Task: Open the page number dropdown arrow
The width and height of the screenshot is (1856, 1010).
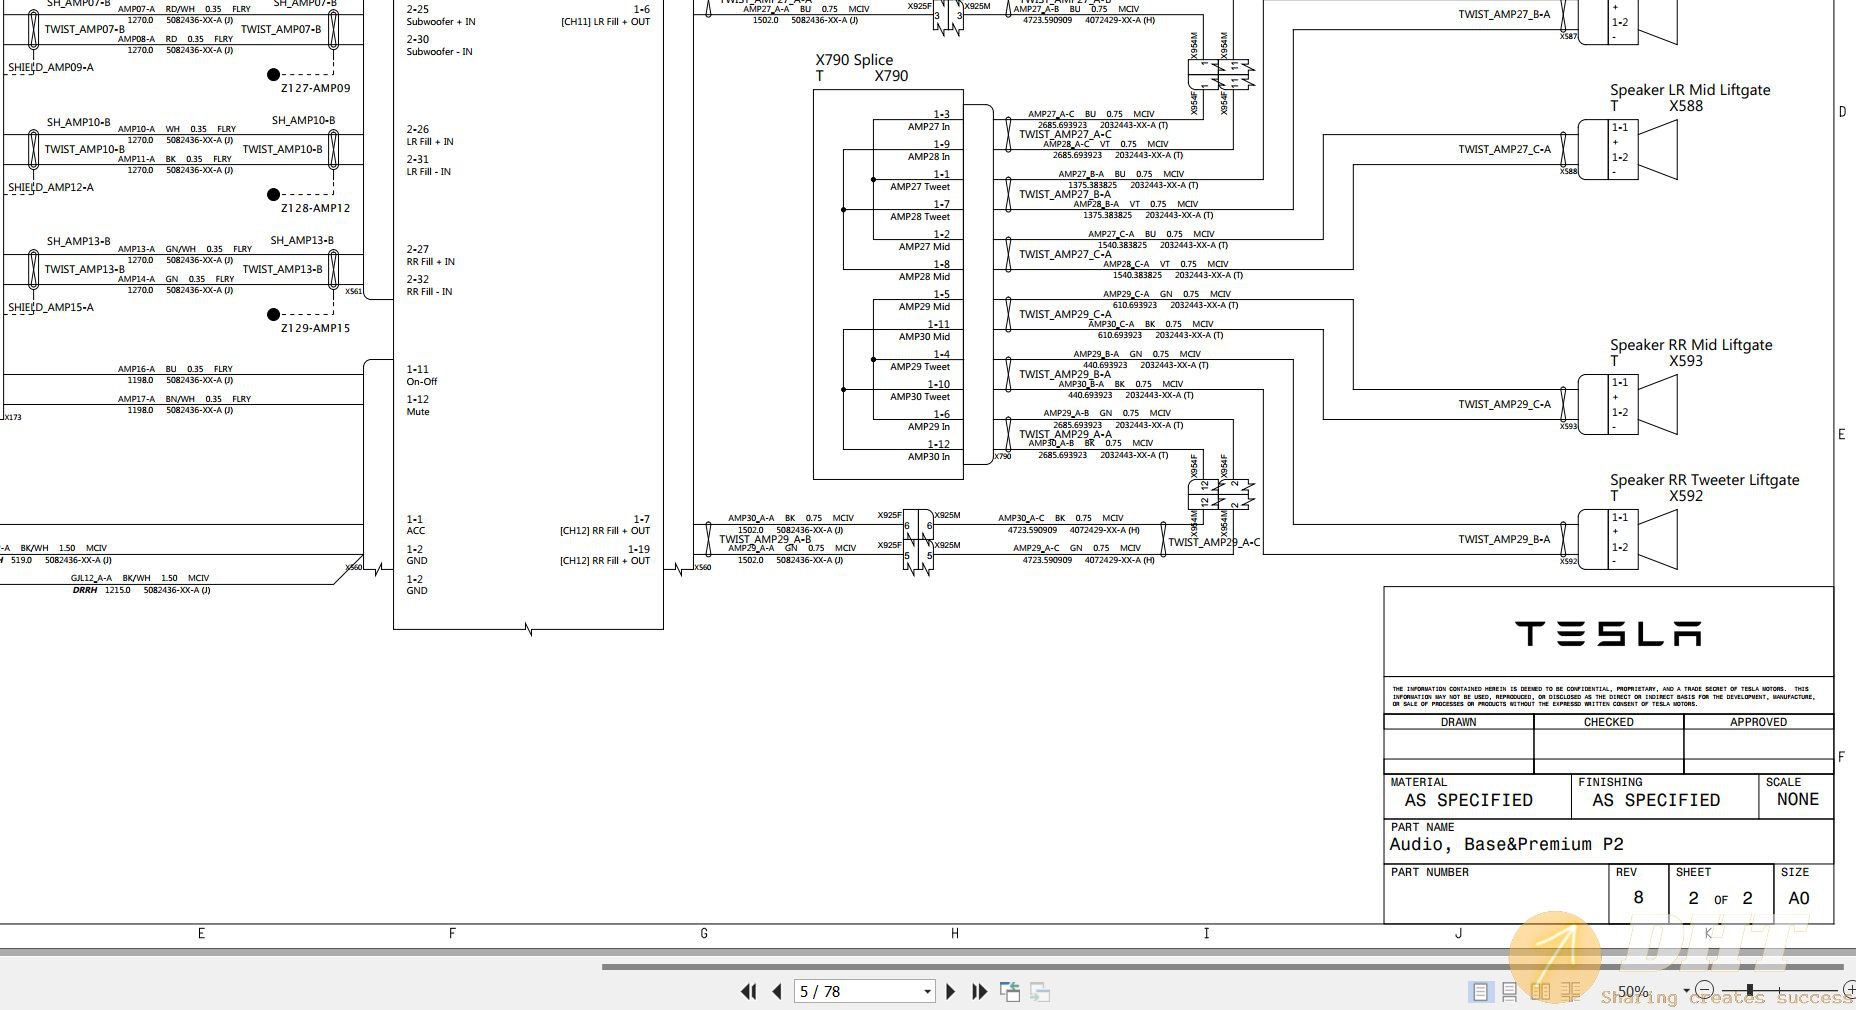Action: 927,992
